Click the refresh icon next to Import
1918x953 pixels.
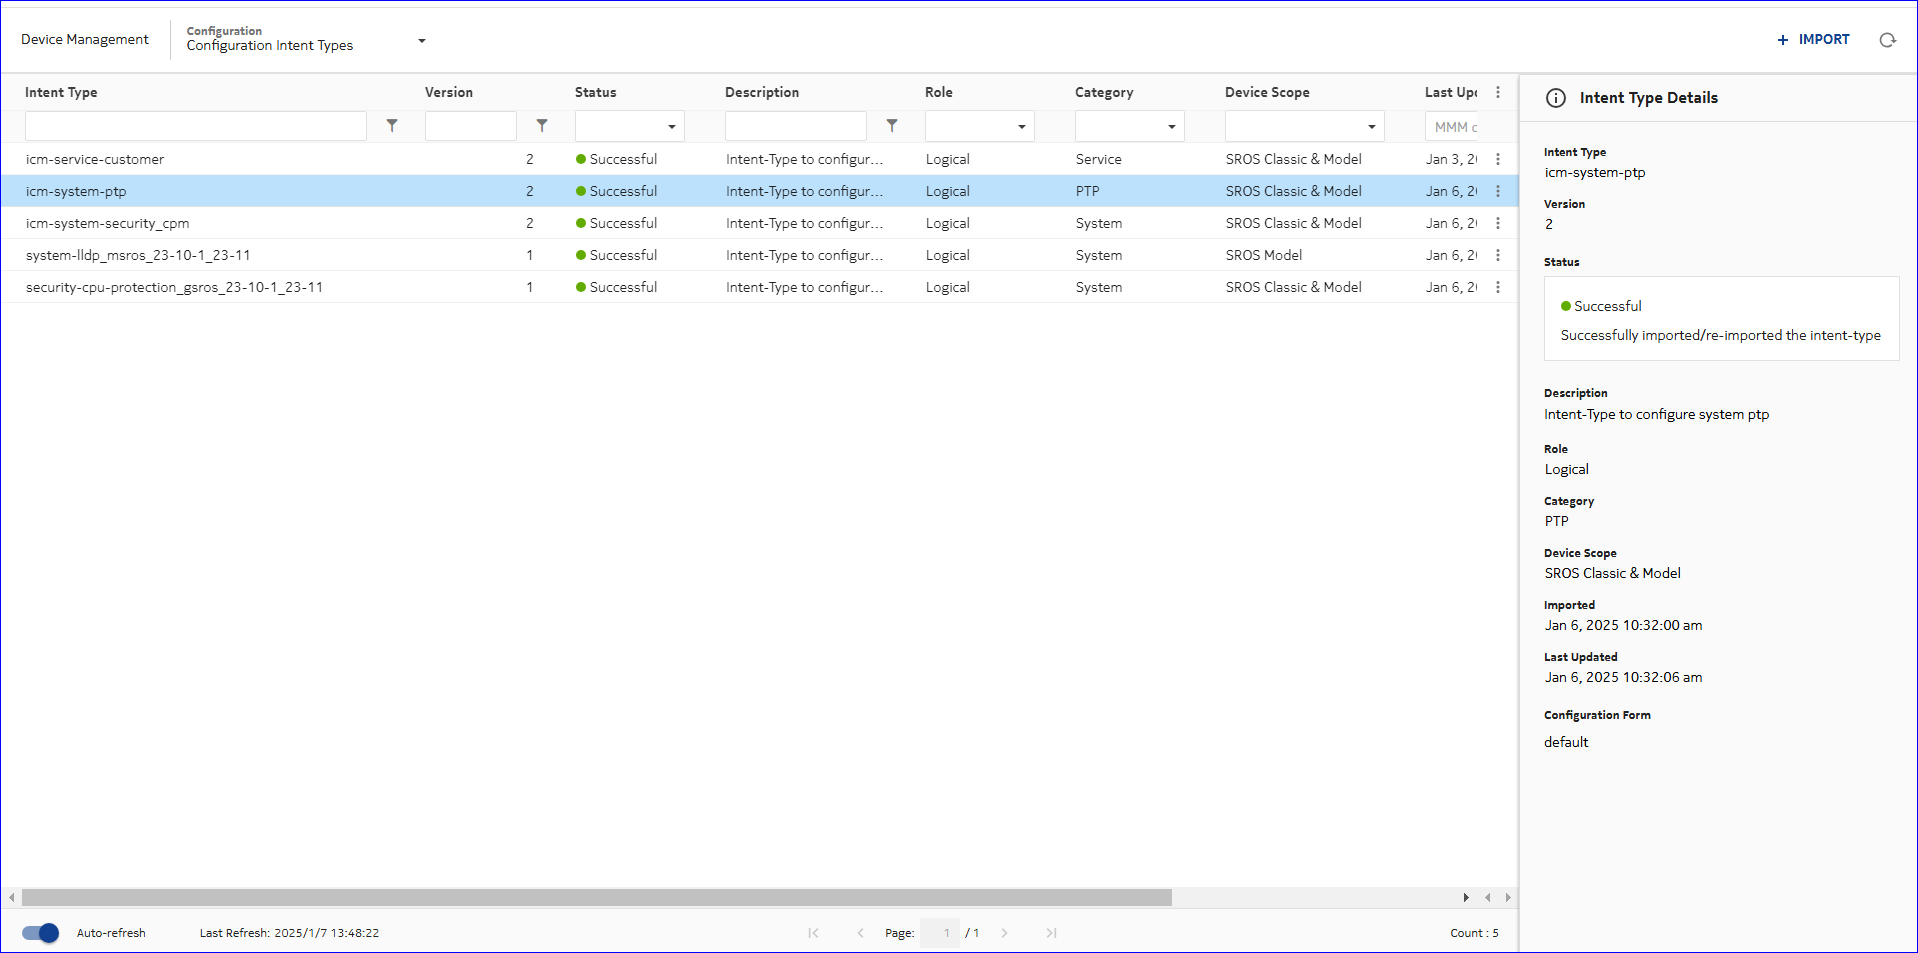[x=1887, y=40]
